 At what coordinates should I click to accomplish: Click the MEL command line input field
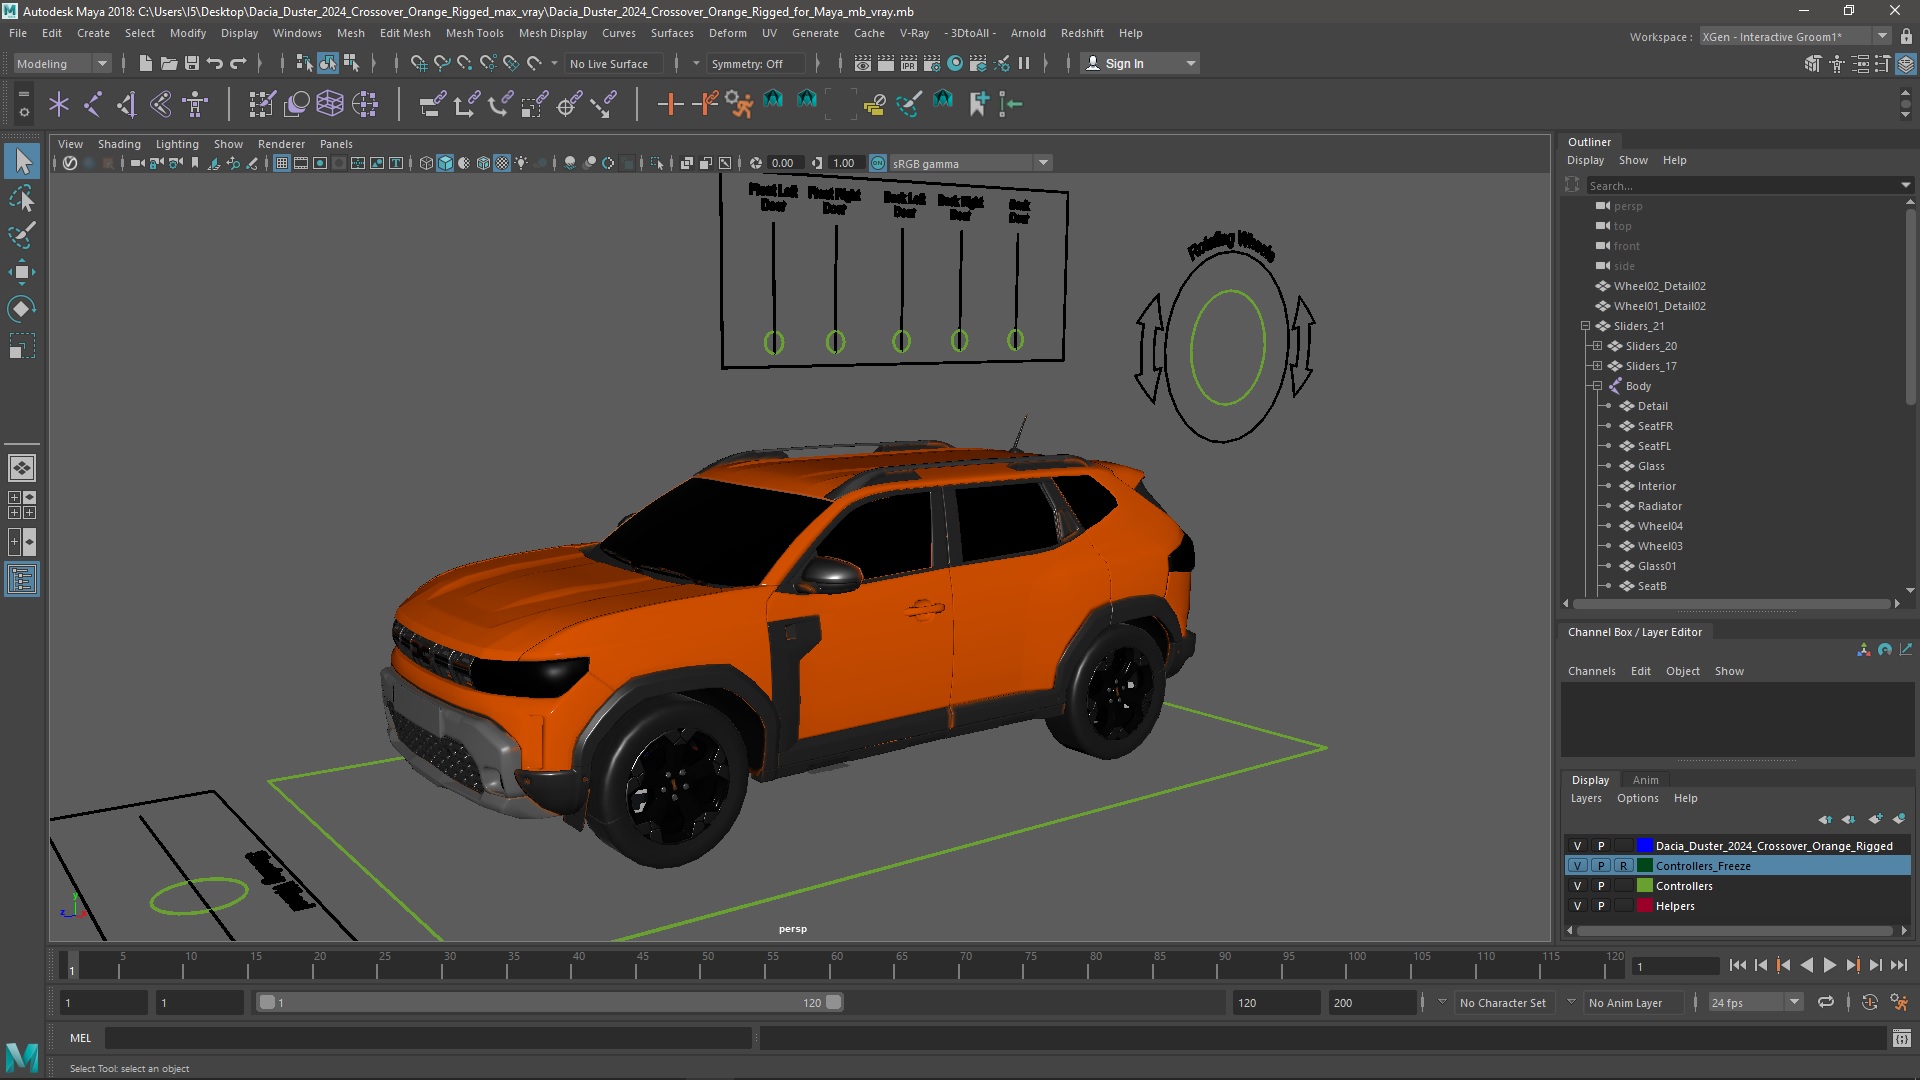pos(428,1038)
